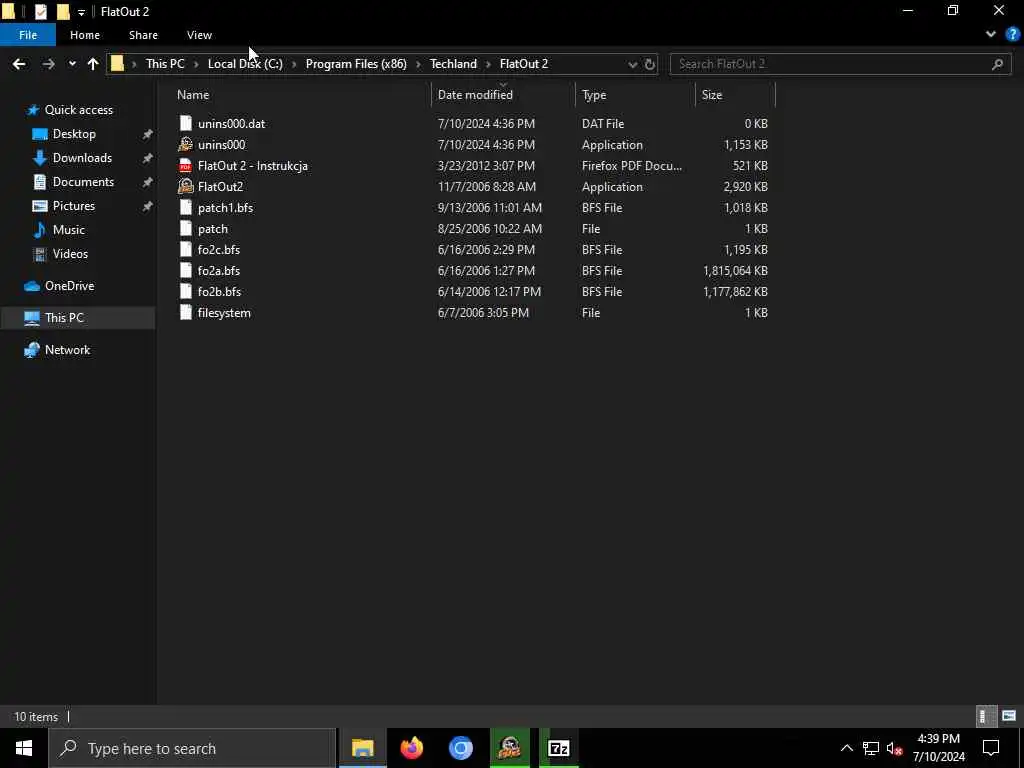Navigate to Techland in the address bar
The width and height of the screenshot is (1024, 768).
453,64
